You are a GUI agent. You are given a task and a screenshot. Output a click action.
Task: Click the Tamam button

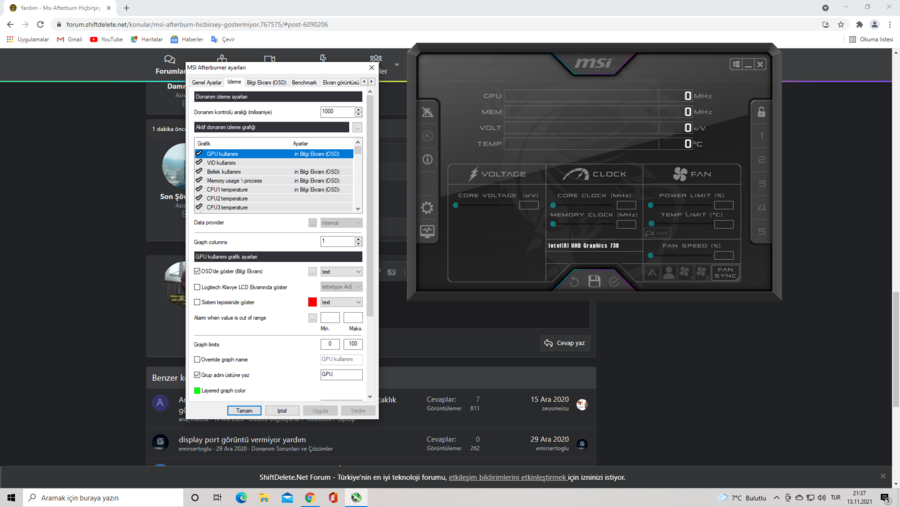point(244,411)
